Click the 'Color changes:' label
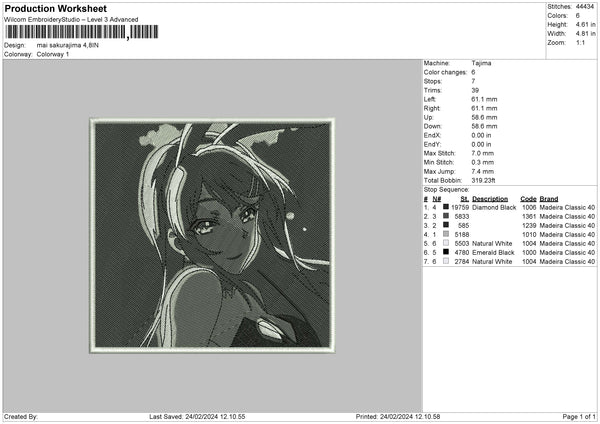This screenshot has height=424, width=600. click(x=445, y=72)
